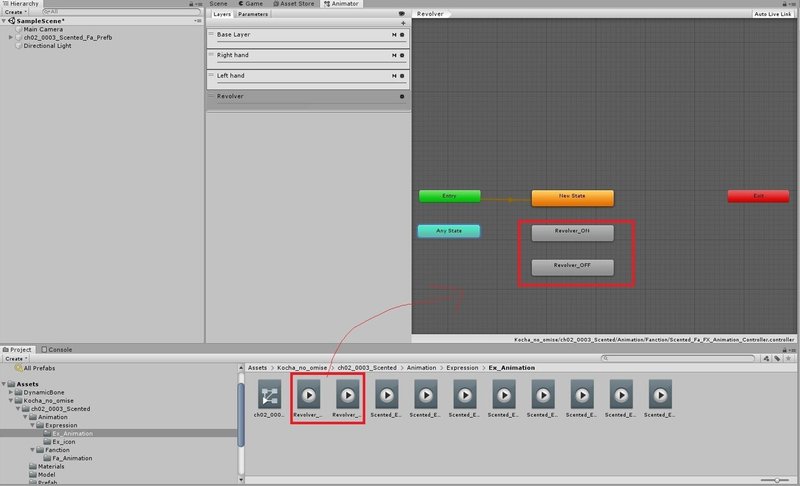Screen dimensions: 800x486
Task: Toggle the Hierarchy panel lock icon
Action: click(x=191, y=4)
